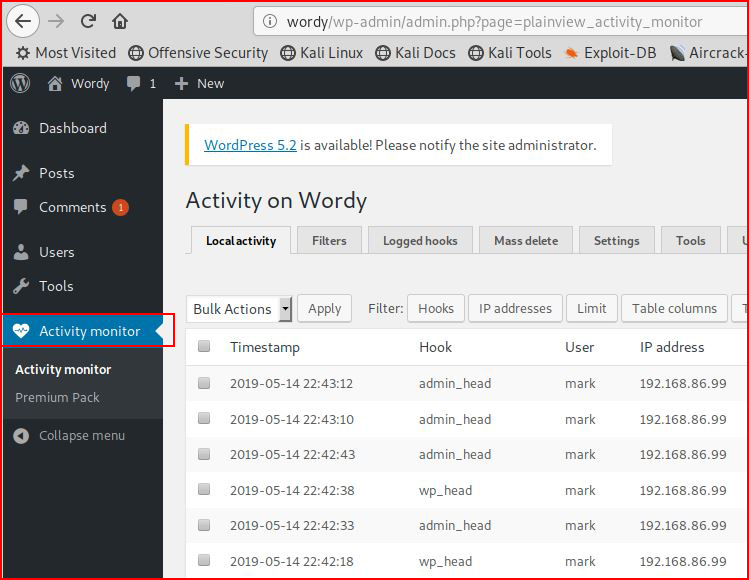Image resolution: width=749 pixels, height=580 pixels.
Task: Click the IP address column header
Action: point(672,347)
